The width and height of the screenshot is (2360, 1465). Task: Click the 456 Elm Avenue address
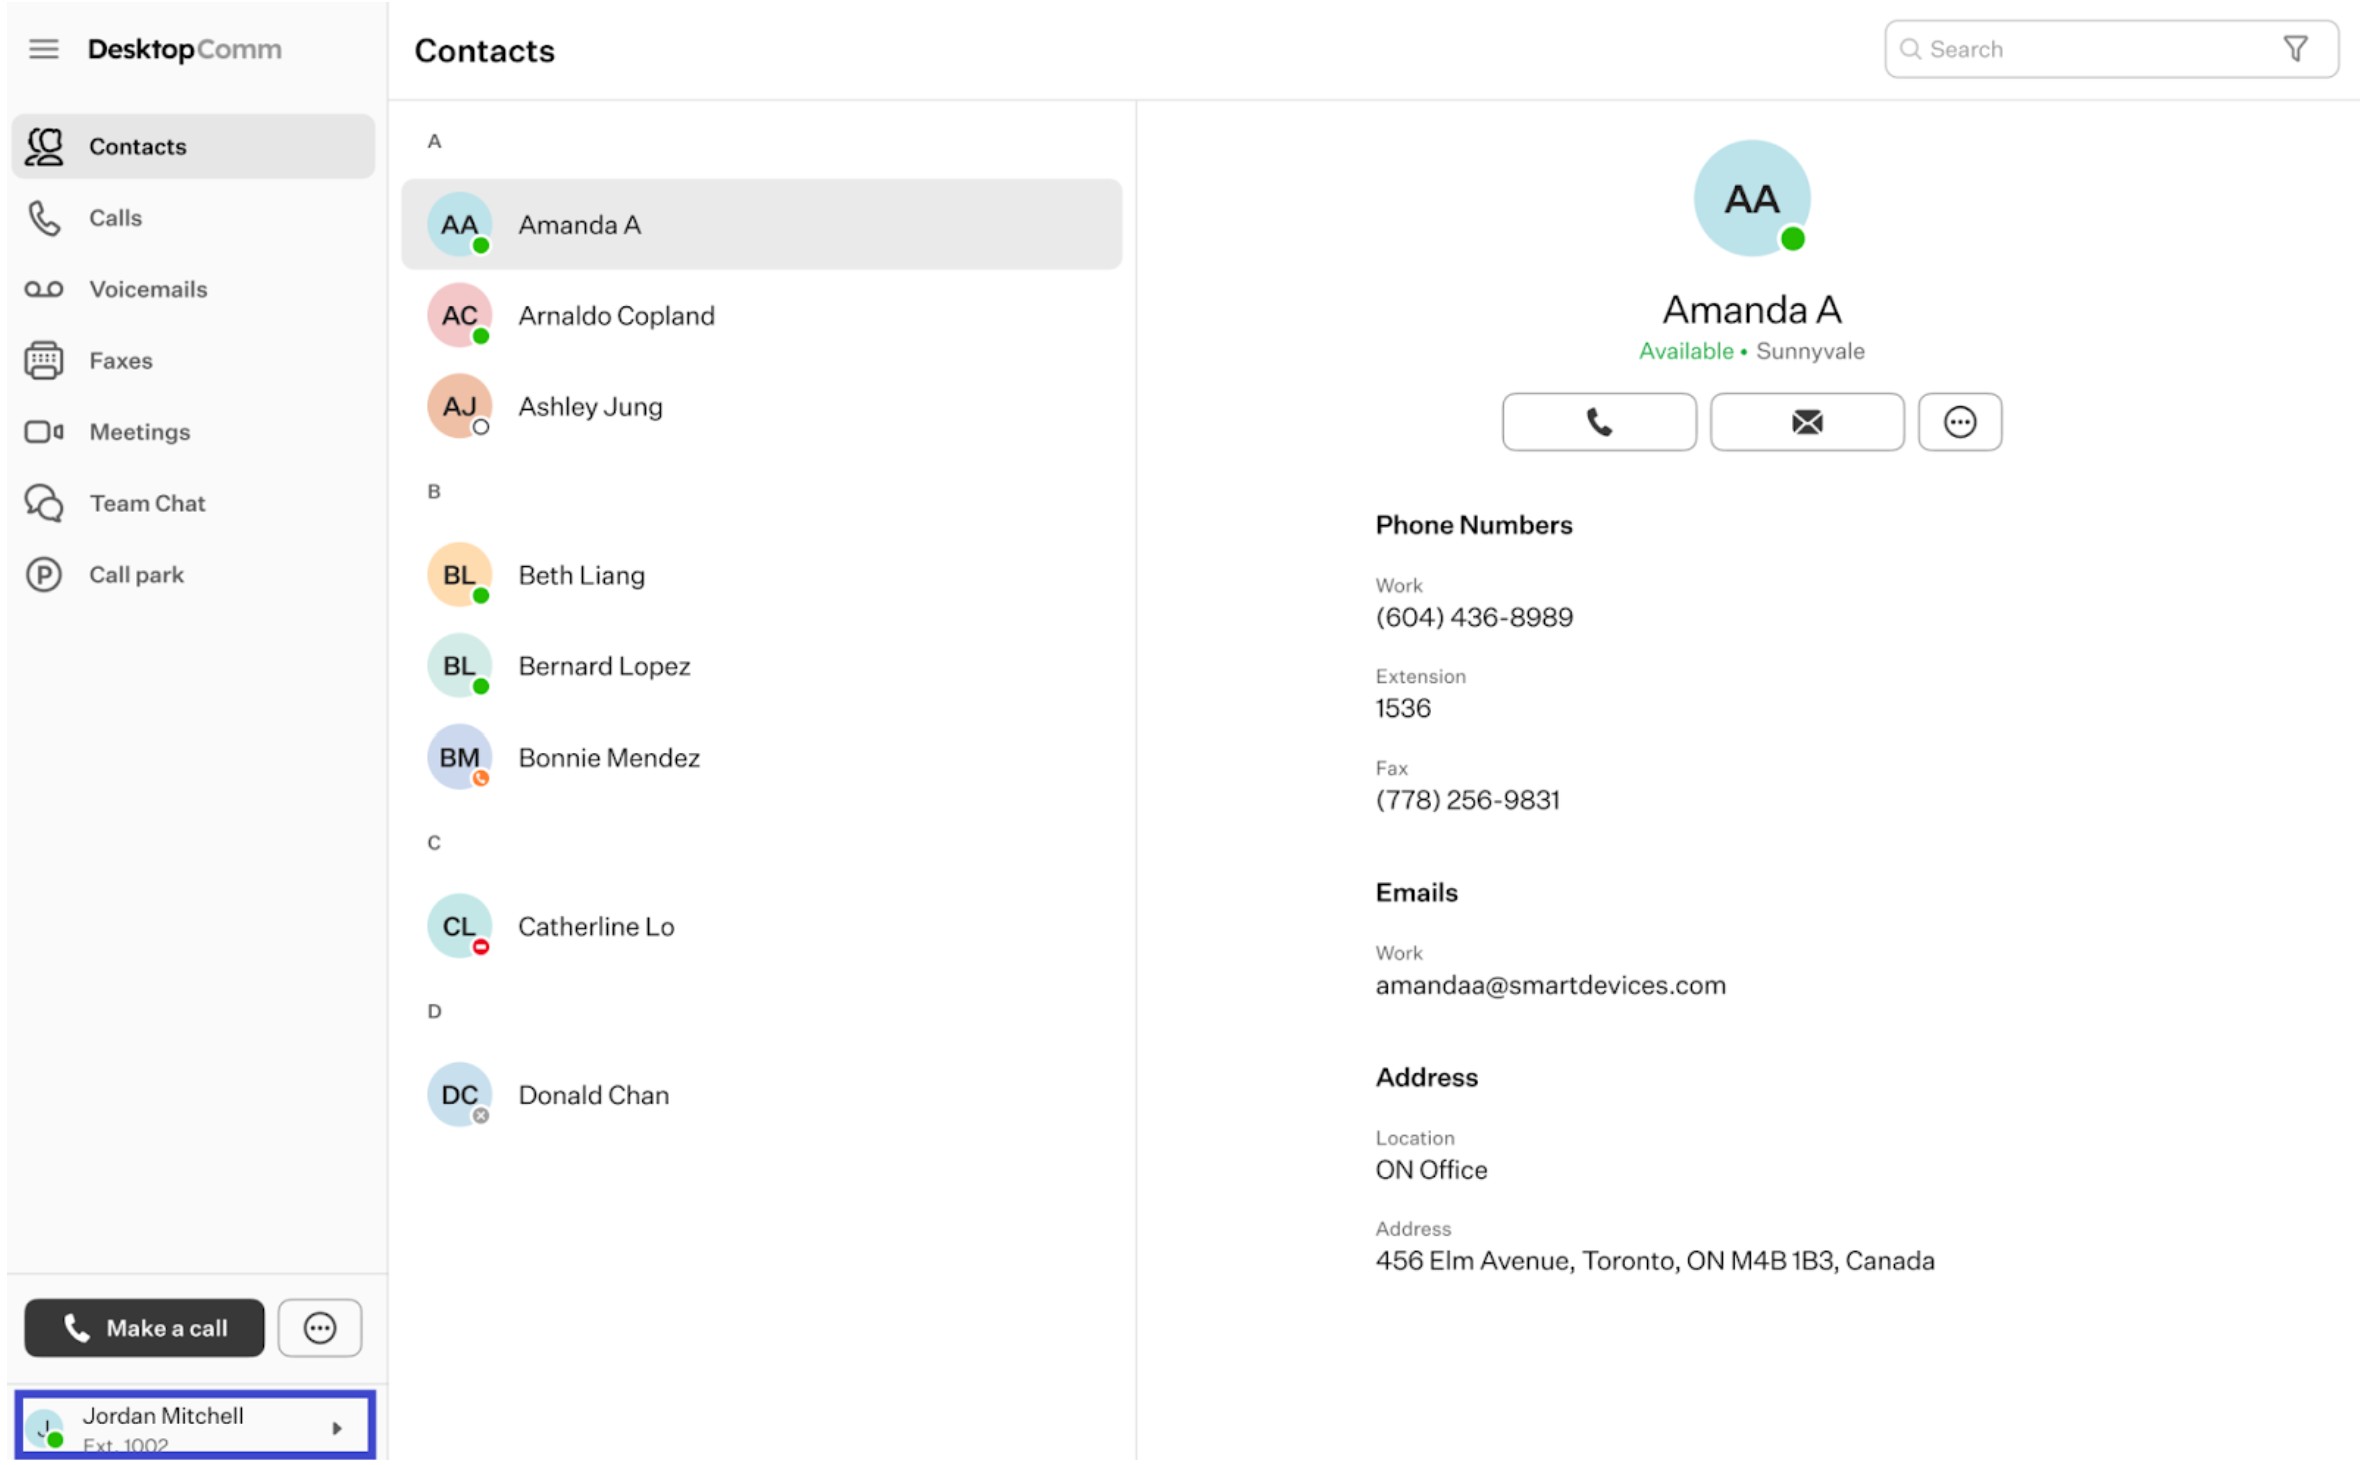point(1655,1261)
